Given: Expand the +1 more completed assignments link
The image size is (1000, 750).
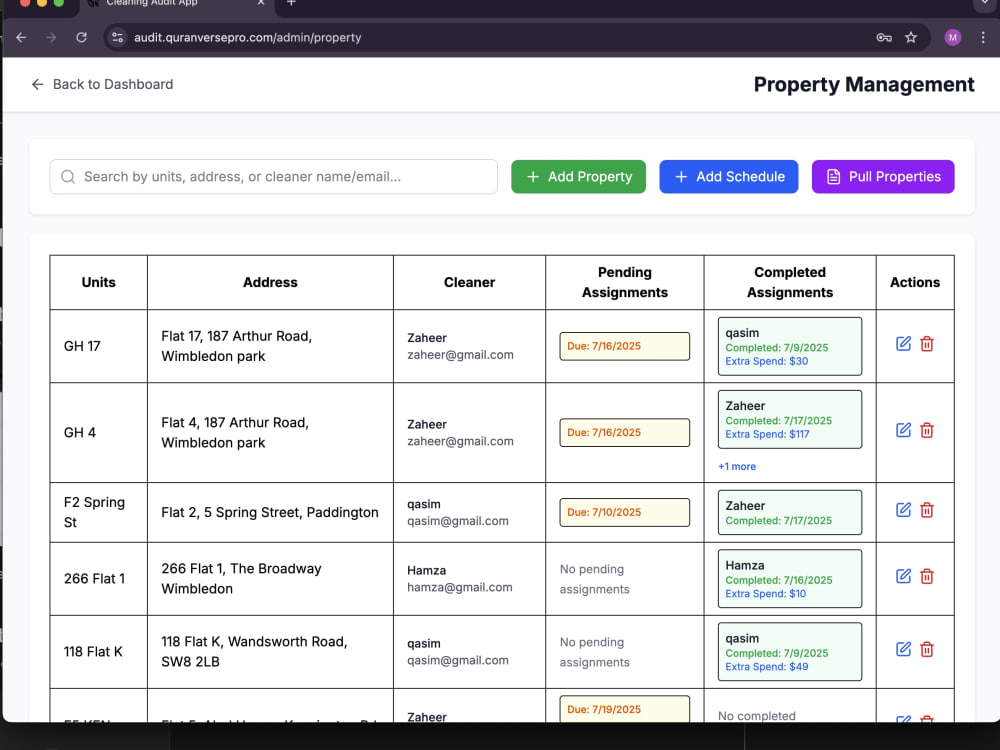Looking at the screenshot, I should pyautogui.click(x=737, y=466).
